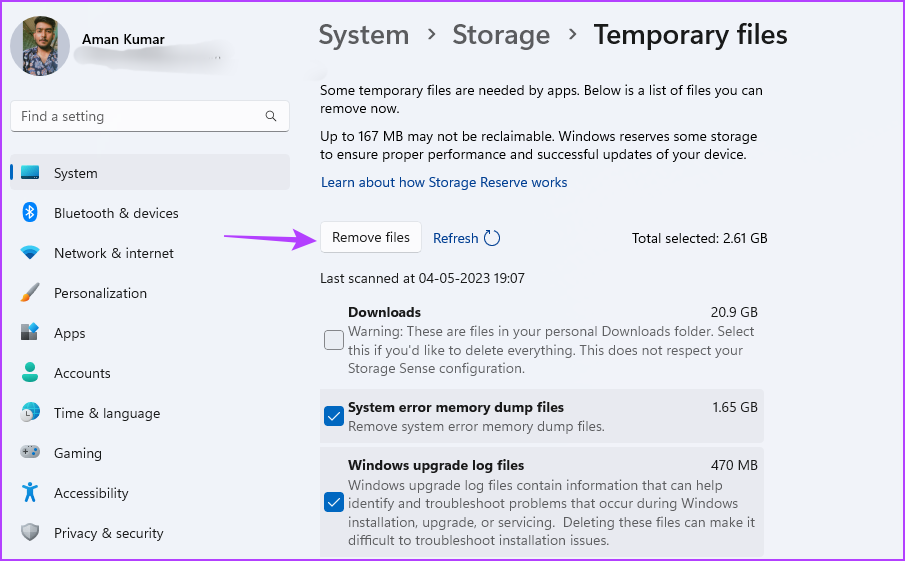Click the Aman Kumar account name
The image size is (905, 561).
123,39
